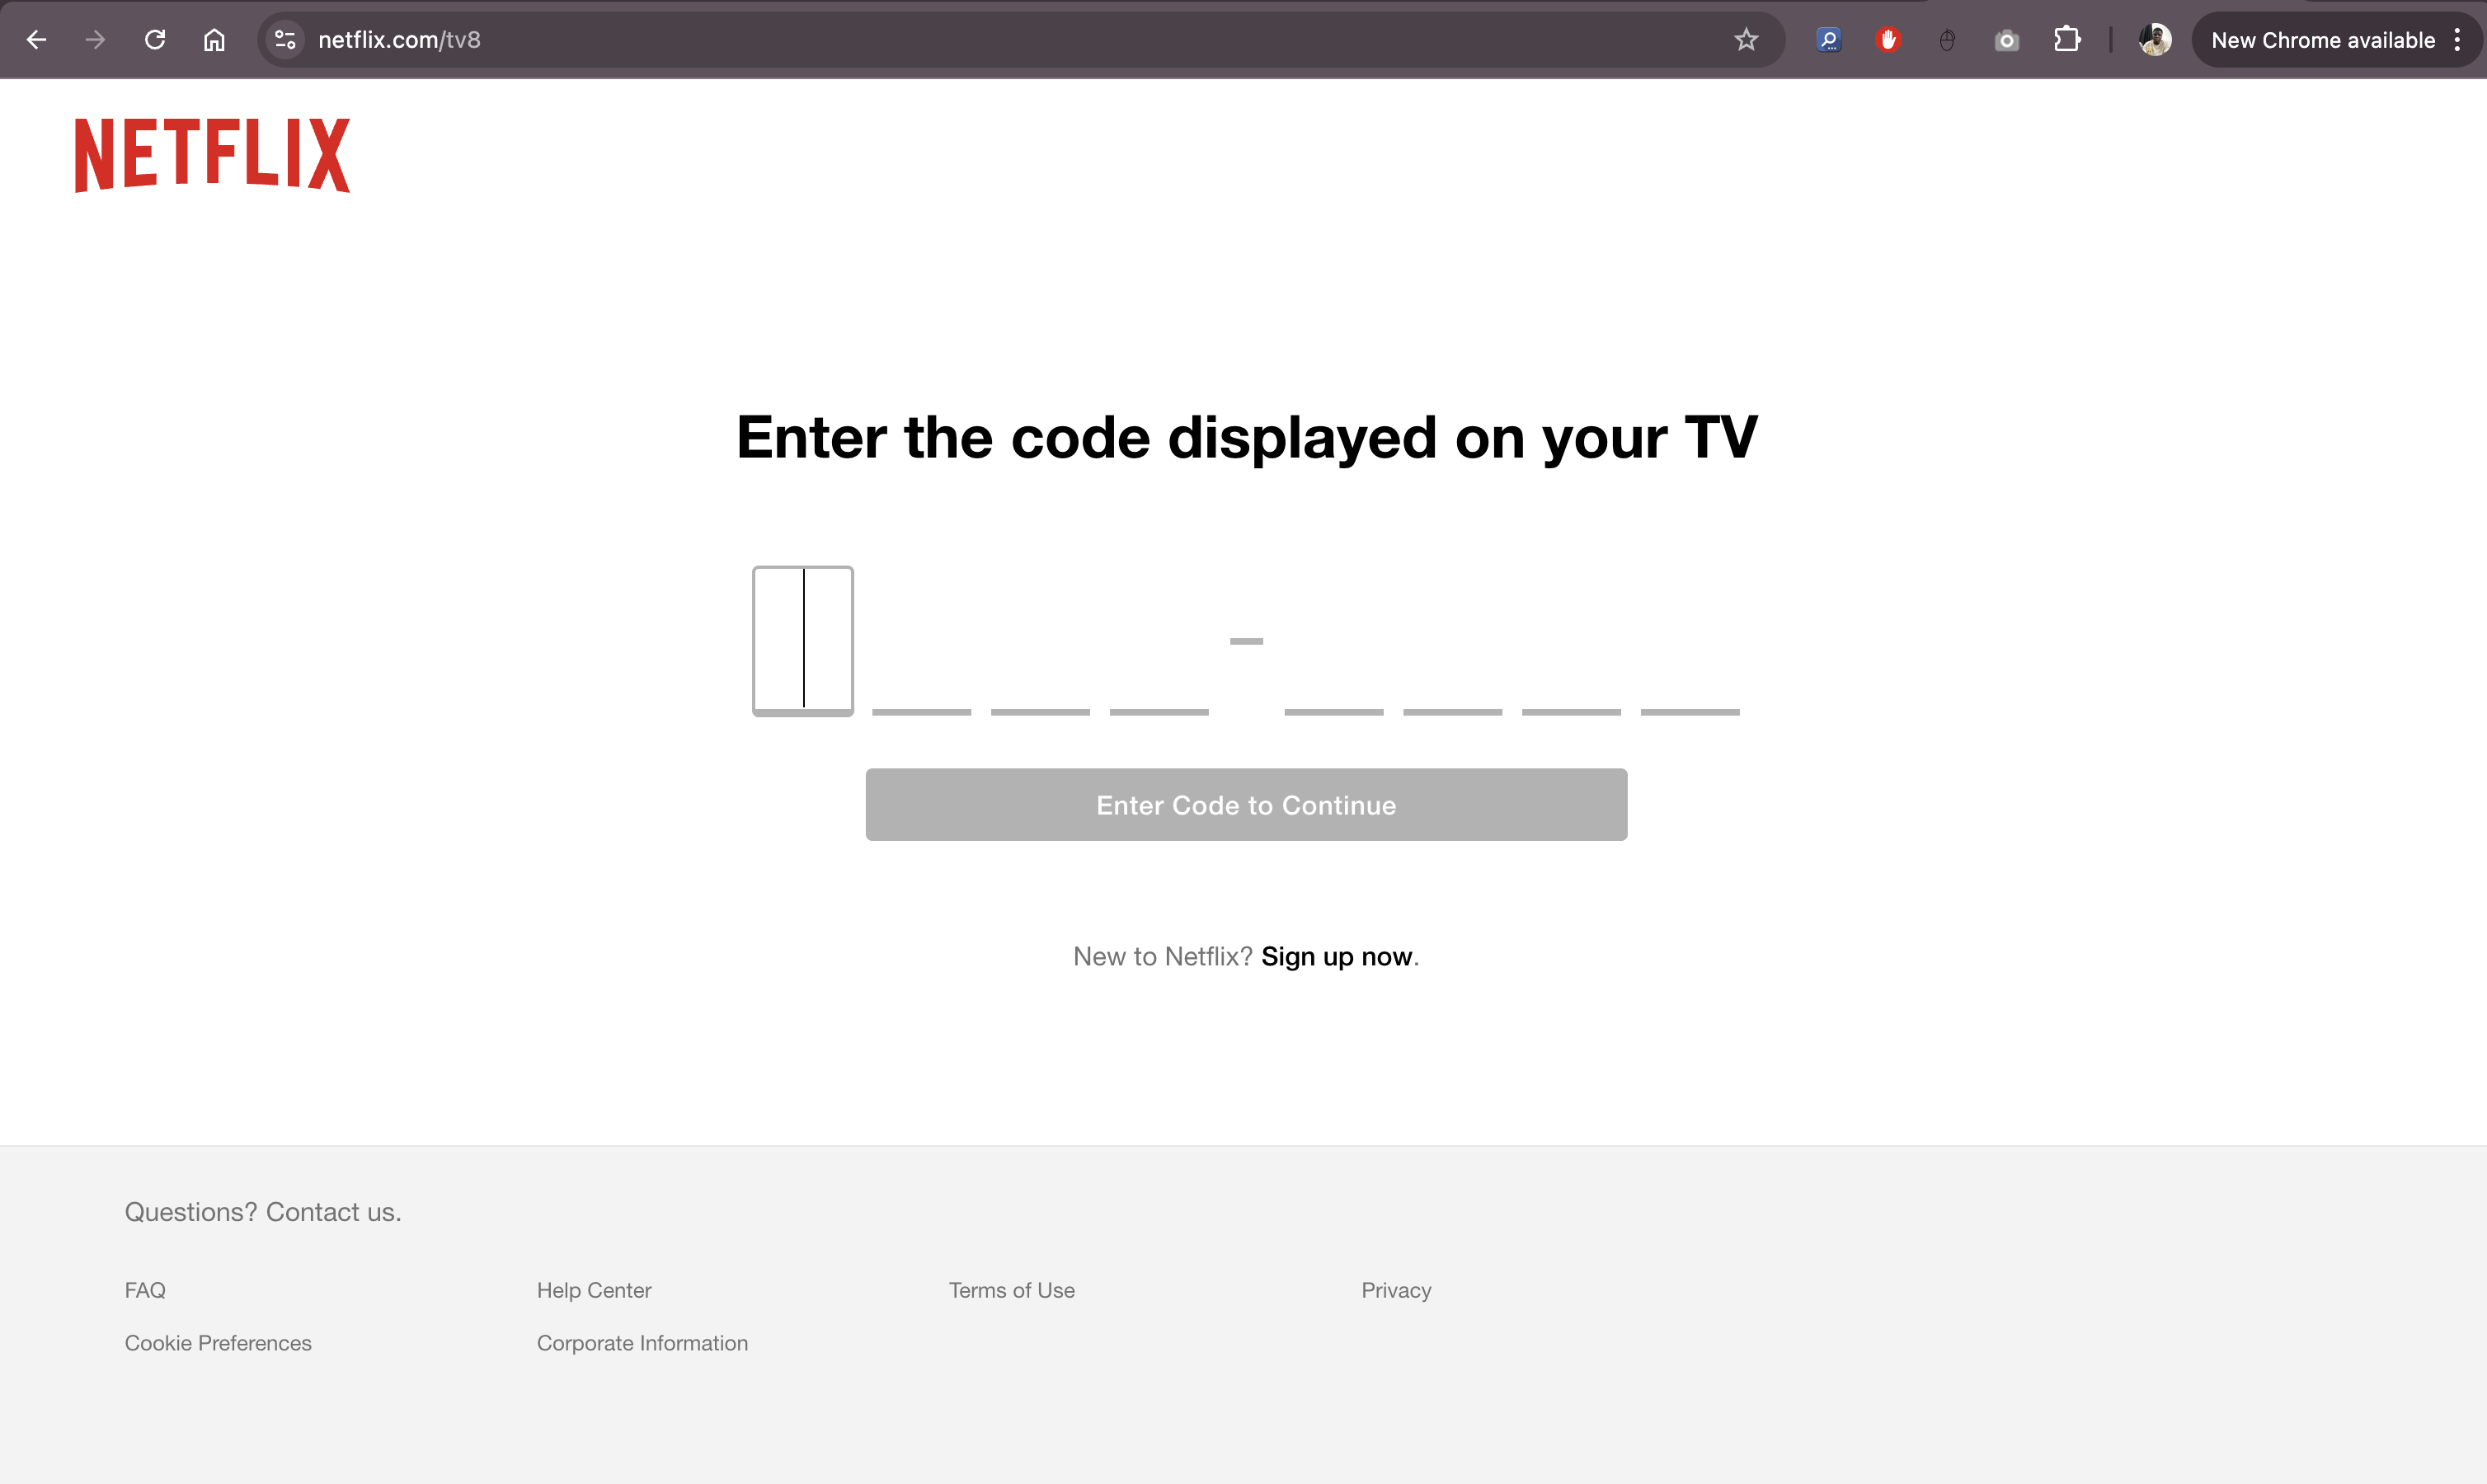The height and width of the screenshot is (1484, 2487).
Task: View Terms of Use
Action: [x=1012, y=1290]
